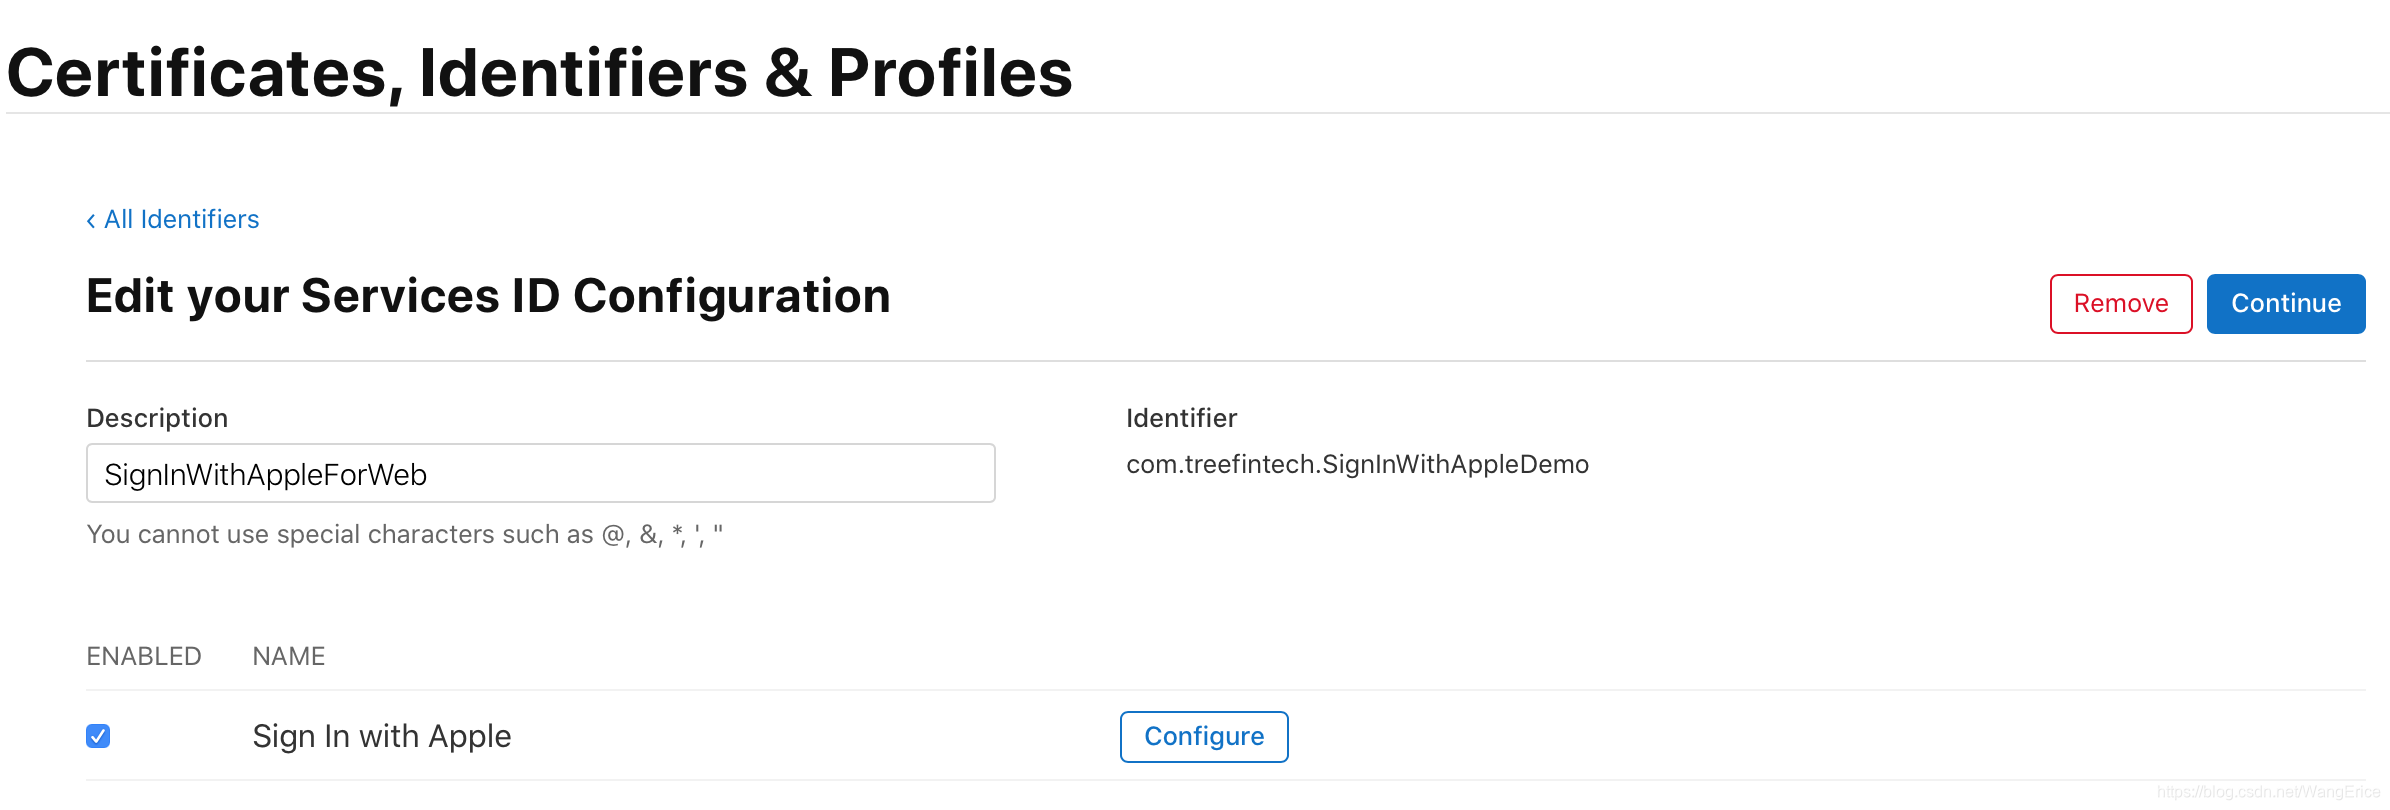2390x810 pixels.
Task: Click the Identifier field label
Action: point(1181,418)
